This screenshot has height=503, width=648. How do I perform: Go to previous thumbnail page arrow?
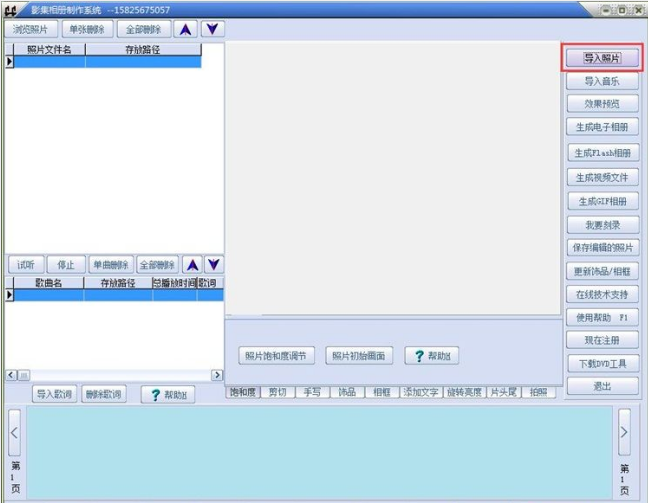coord(14,433)
